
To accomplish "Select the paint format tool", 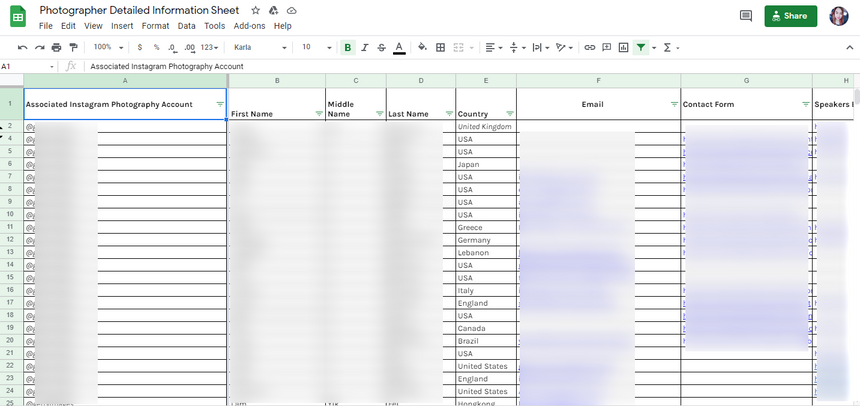I will 73,47.
